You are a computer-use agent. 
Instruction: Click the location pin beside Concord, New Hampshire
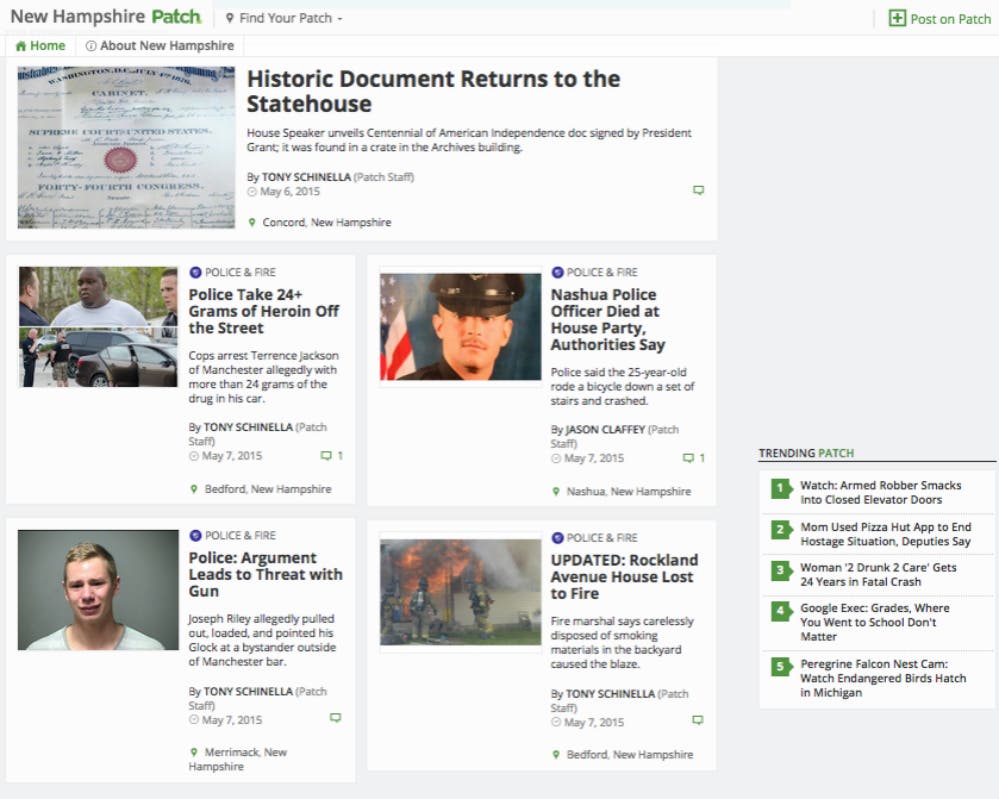252,222
